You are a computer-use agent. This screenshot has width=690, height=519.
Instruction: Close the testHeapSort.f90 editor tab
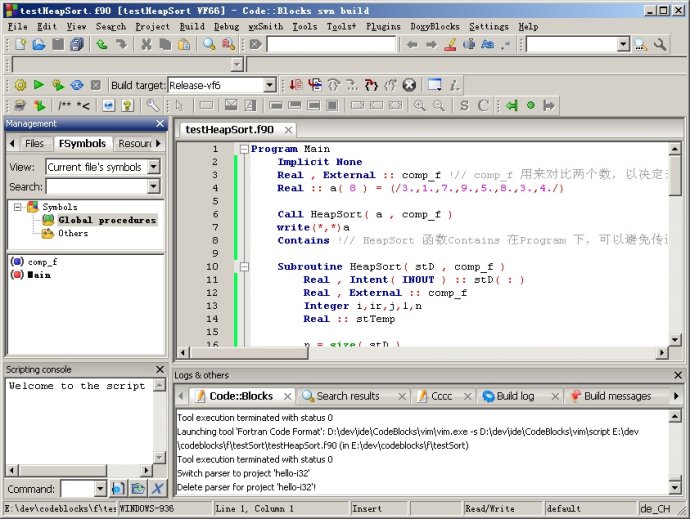click(288, 130)
